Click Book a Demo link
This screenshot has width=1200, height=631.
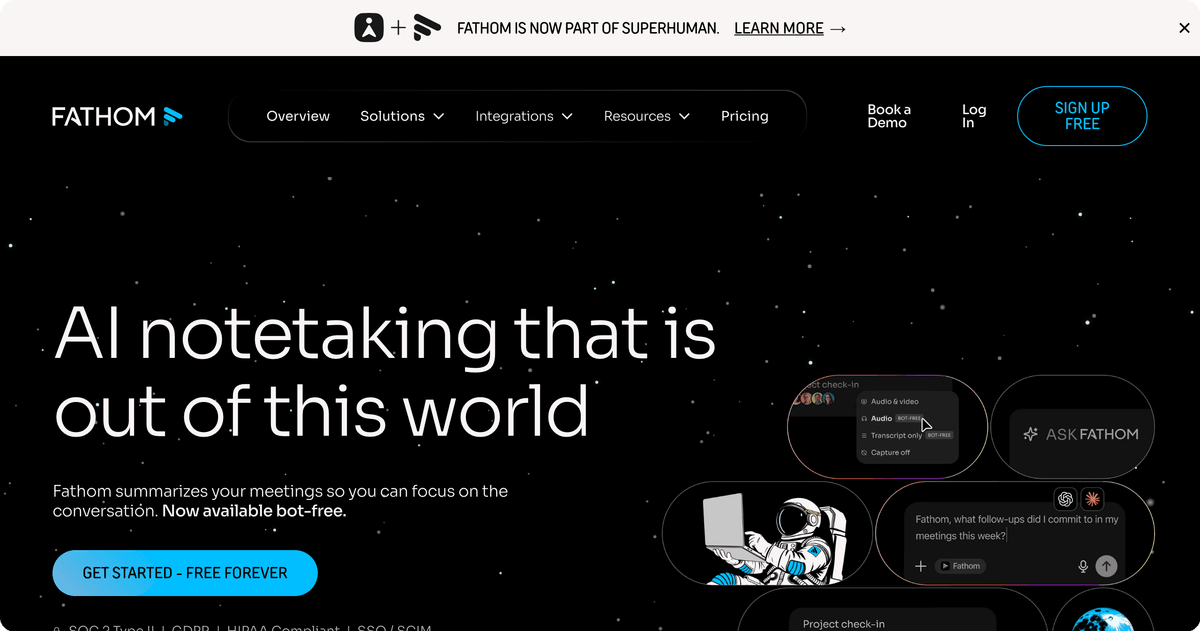coord(889,116)
